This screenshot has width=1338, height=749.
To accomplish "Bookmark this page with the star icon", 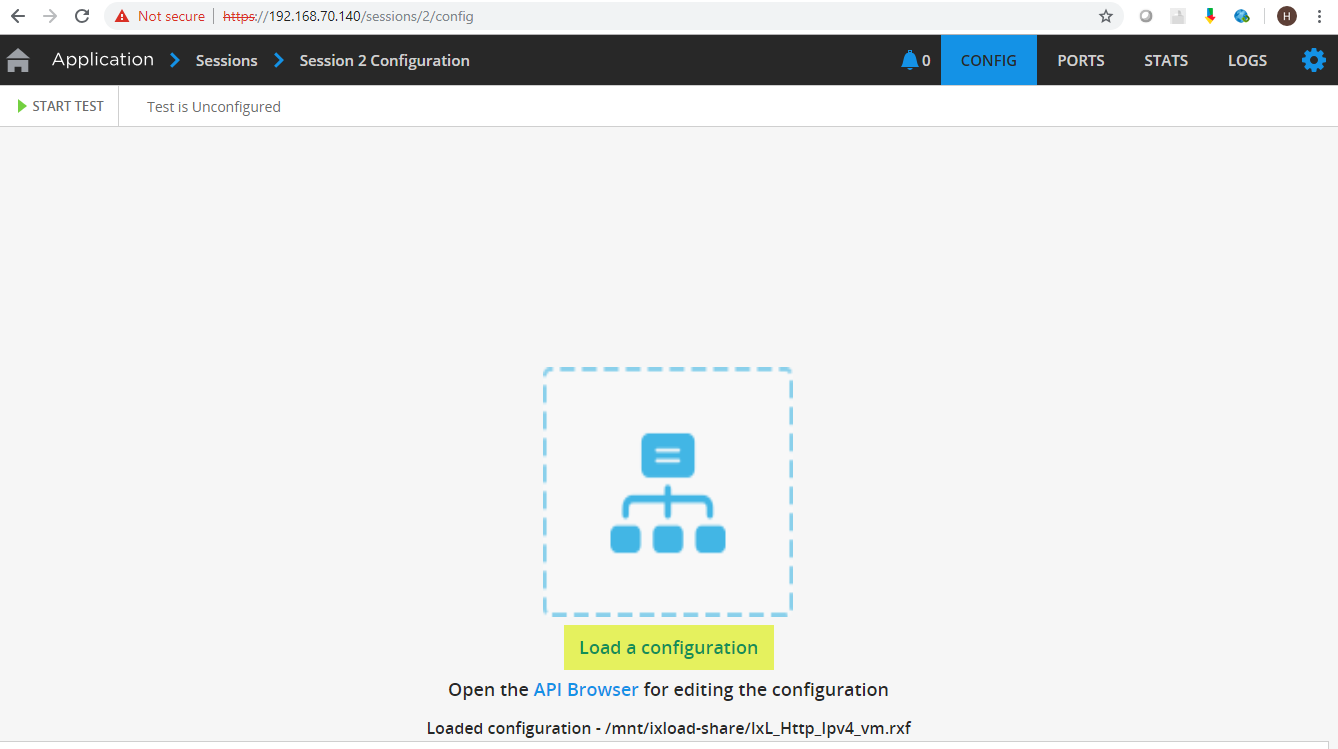I will pyautogui.click(x=1105, y=16).
